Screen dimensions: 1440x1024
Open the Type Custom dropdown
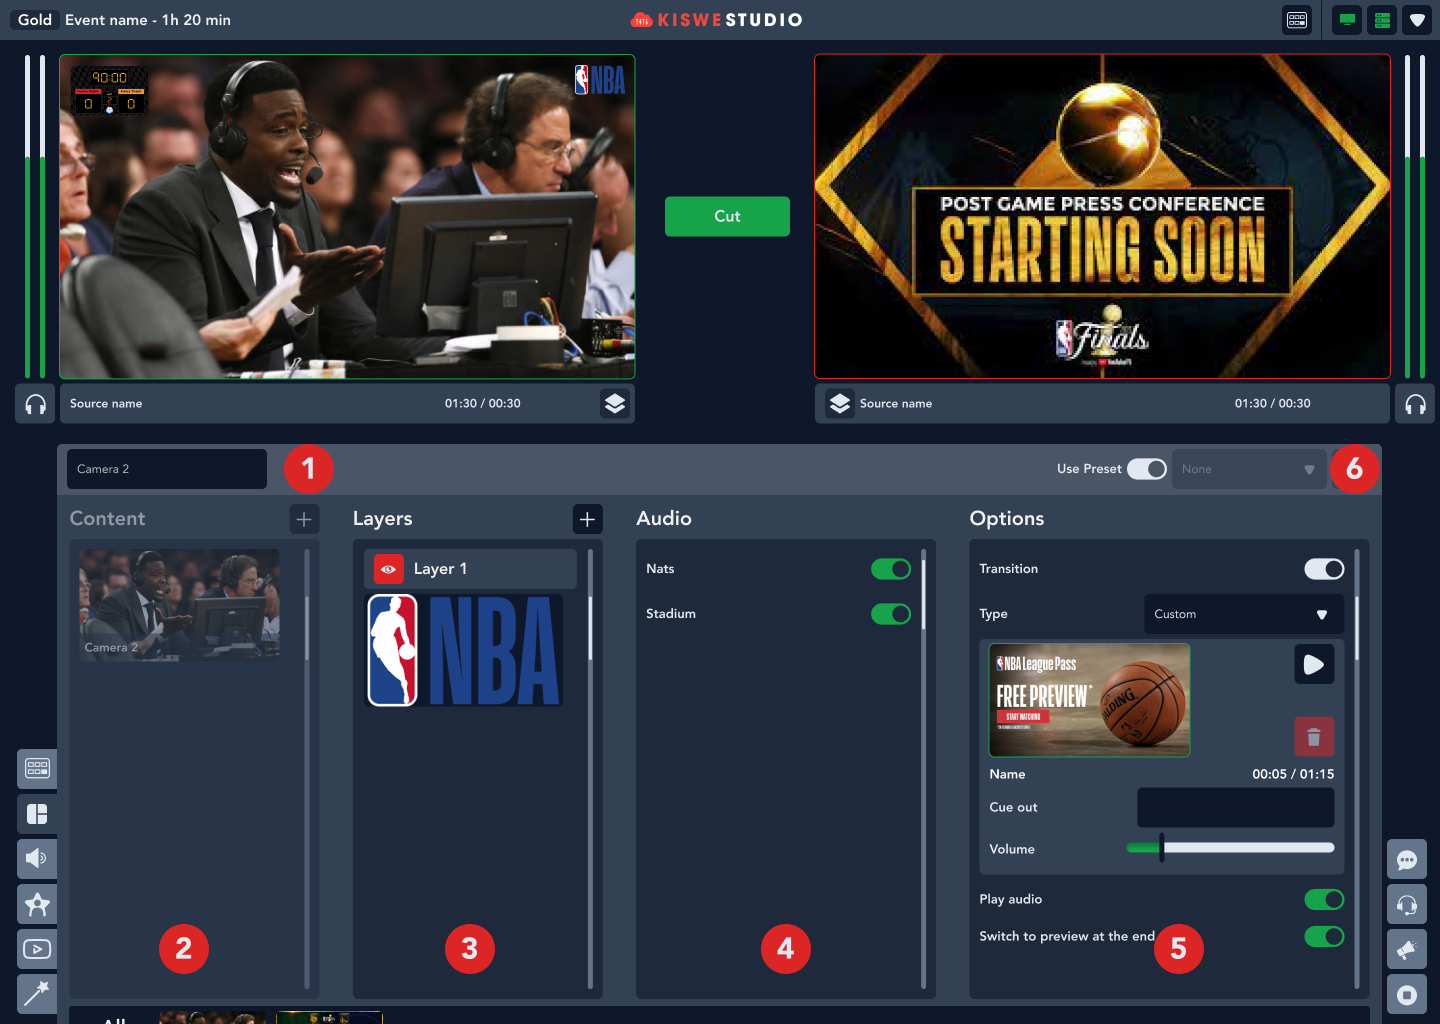click(1244, 614)
